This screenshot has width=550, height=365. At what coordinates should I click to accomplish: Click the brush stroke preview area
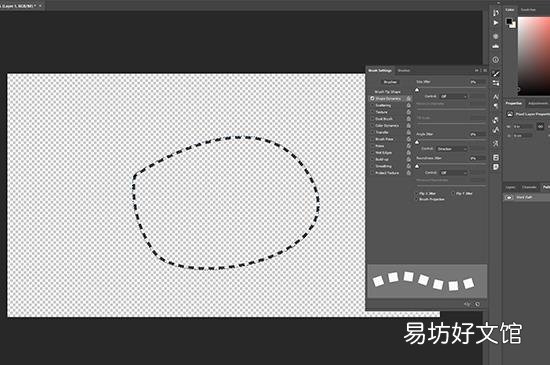coord(427,282)
